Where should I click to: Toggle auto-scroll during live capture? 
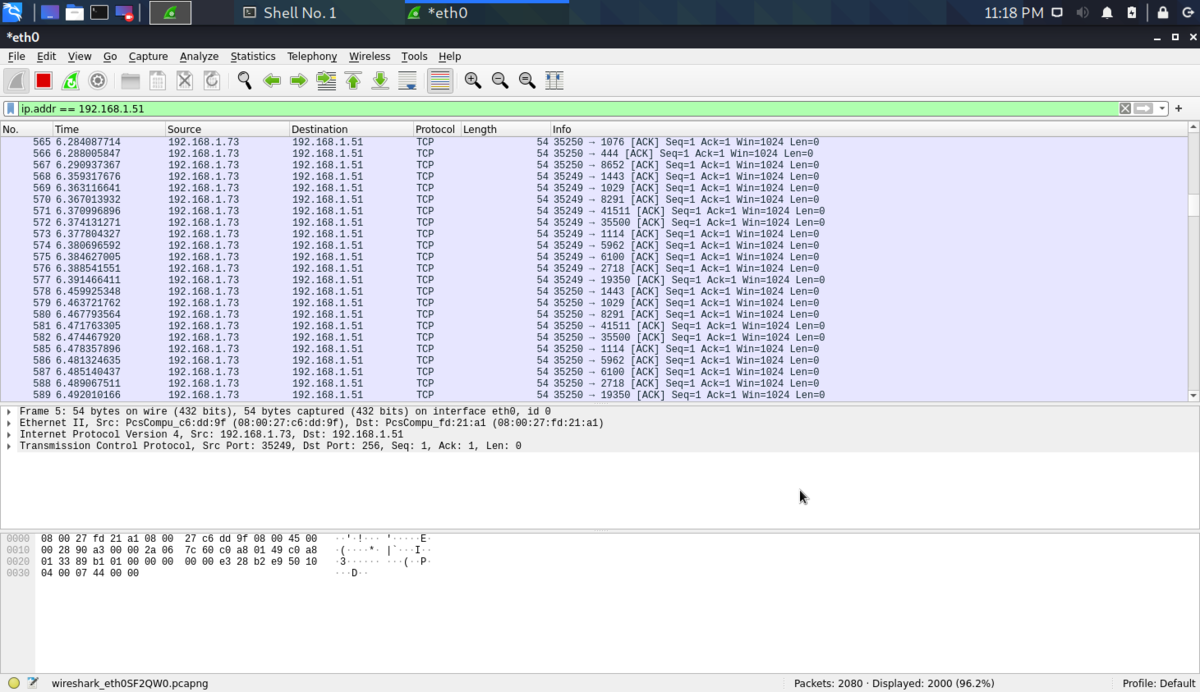pos(407,81)
